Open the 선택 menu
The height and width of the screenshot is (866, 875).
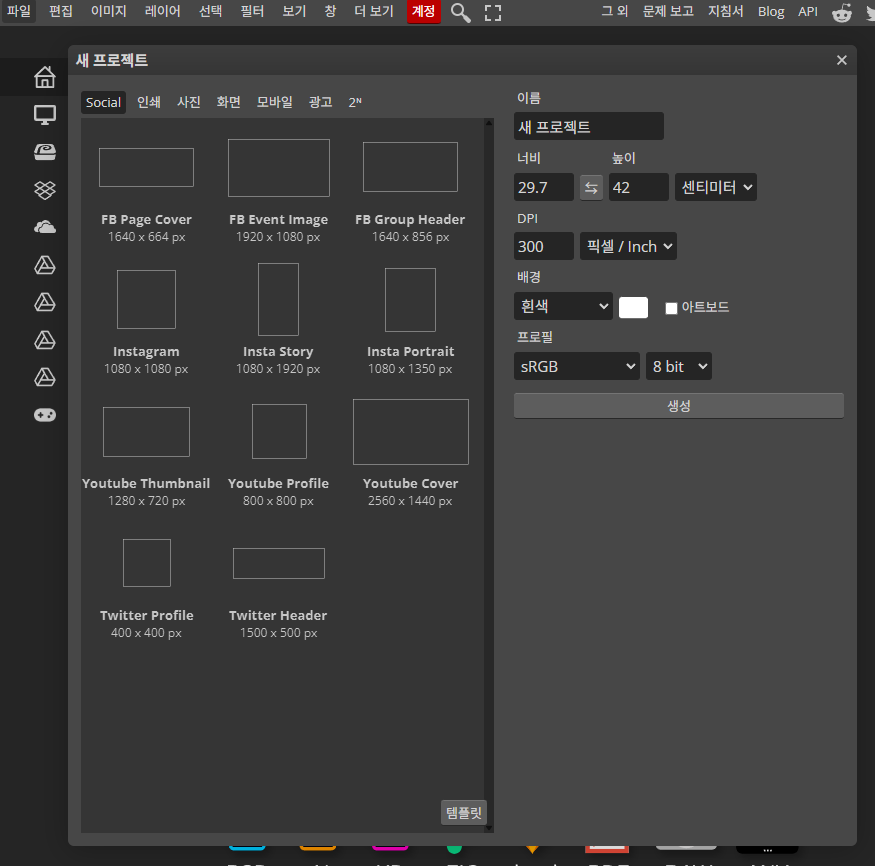point(210,11)
